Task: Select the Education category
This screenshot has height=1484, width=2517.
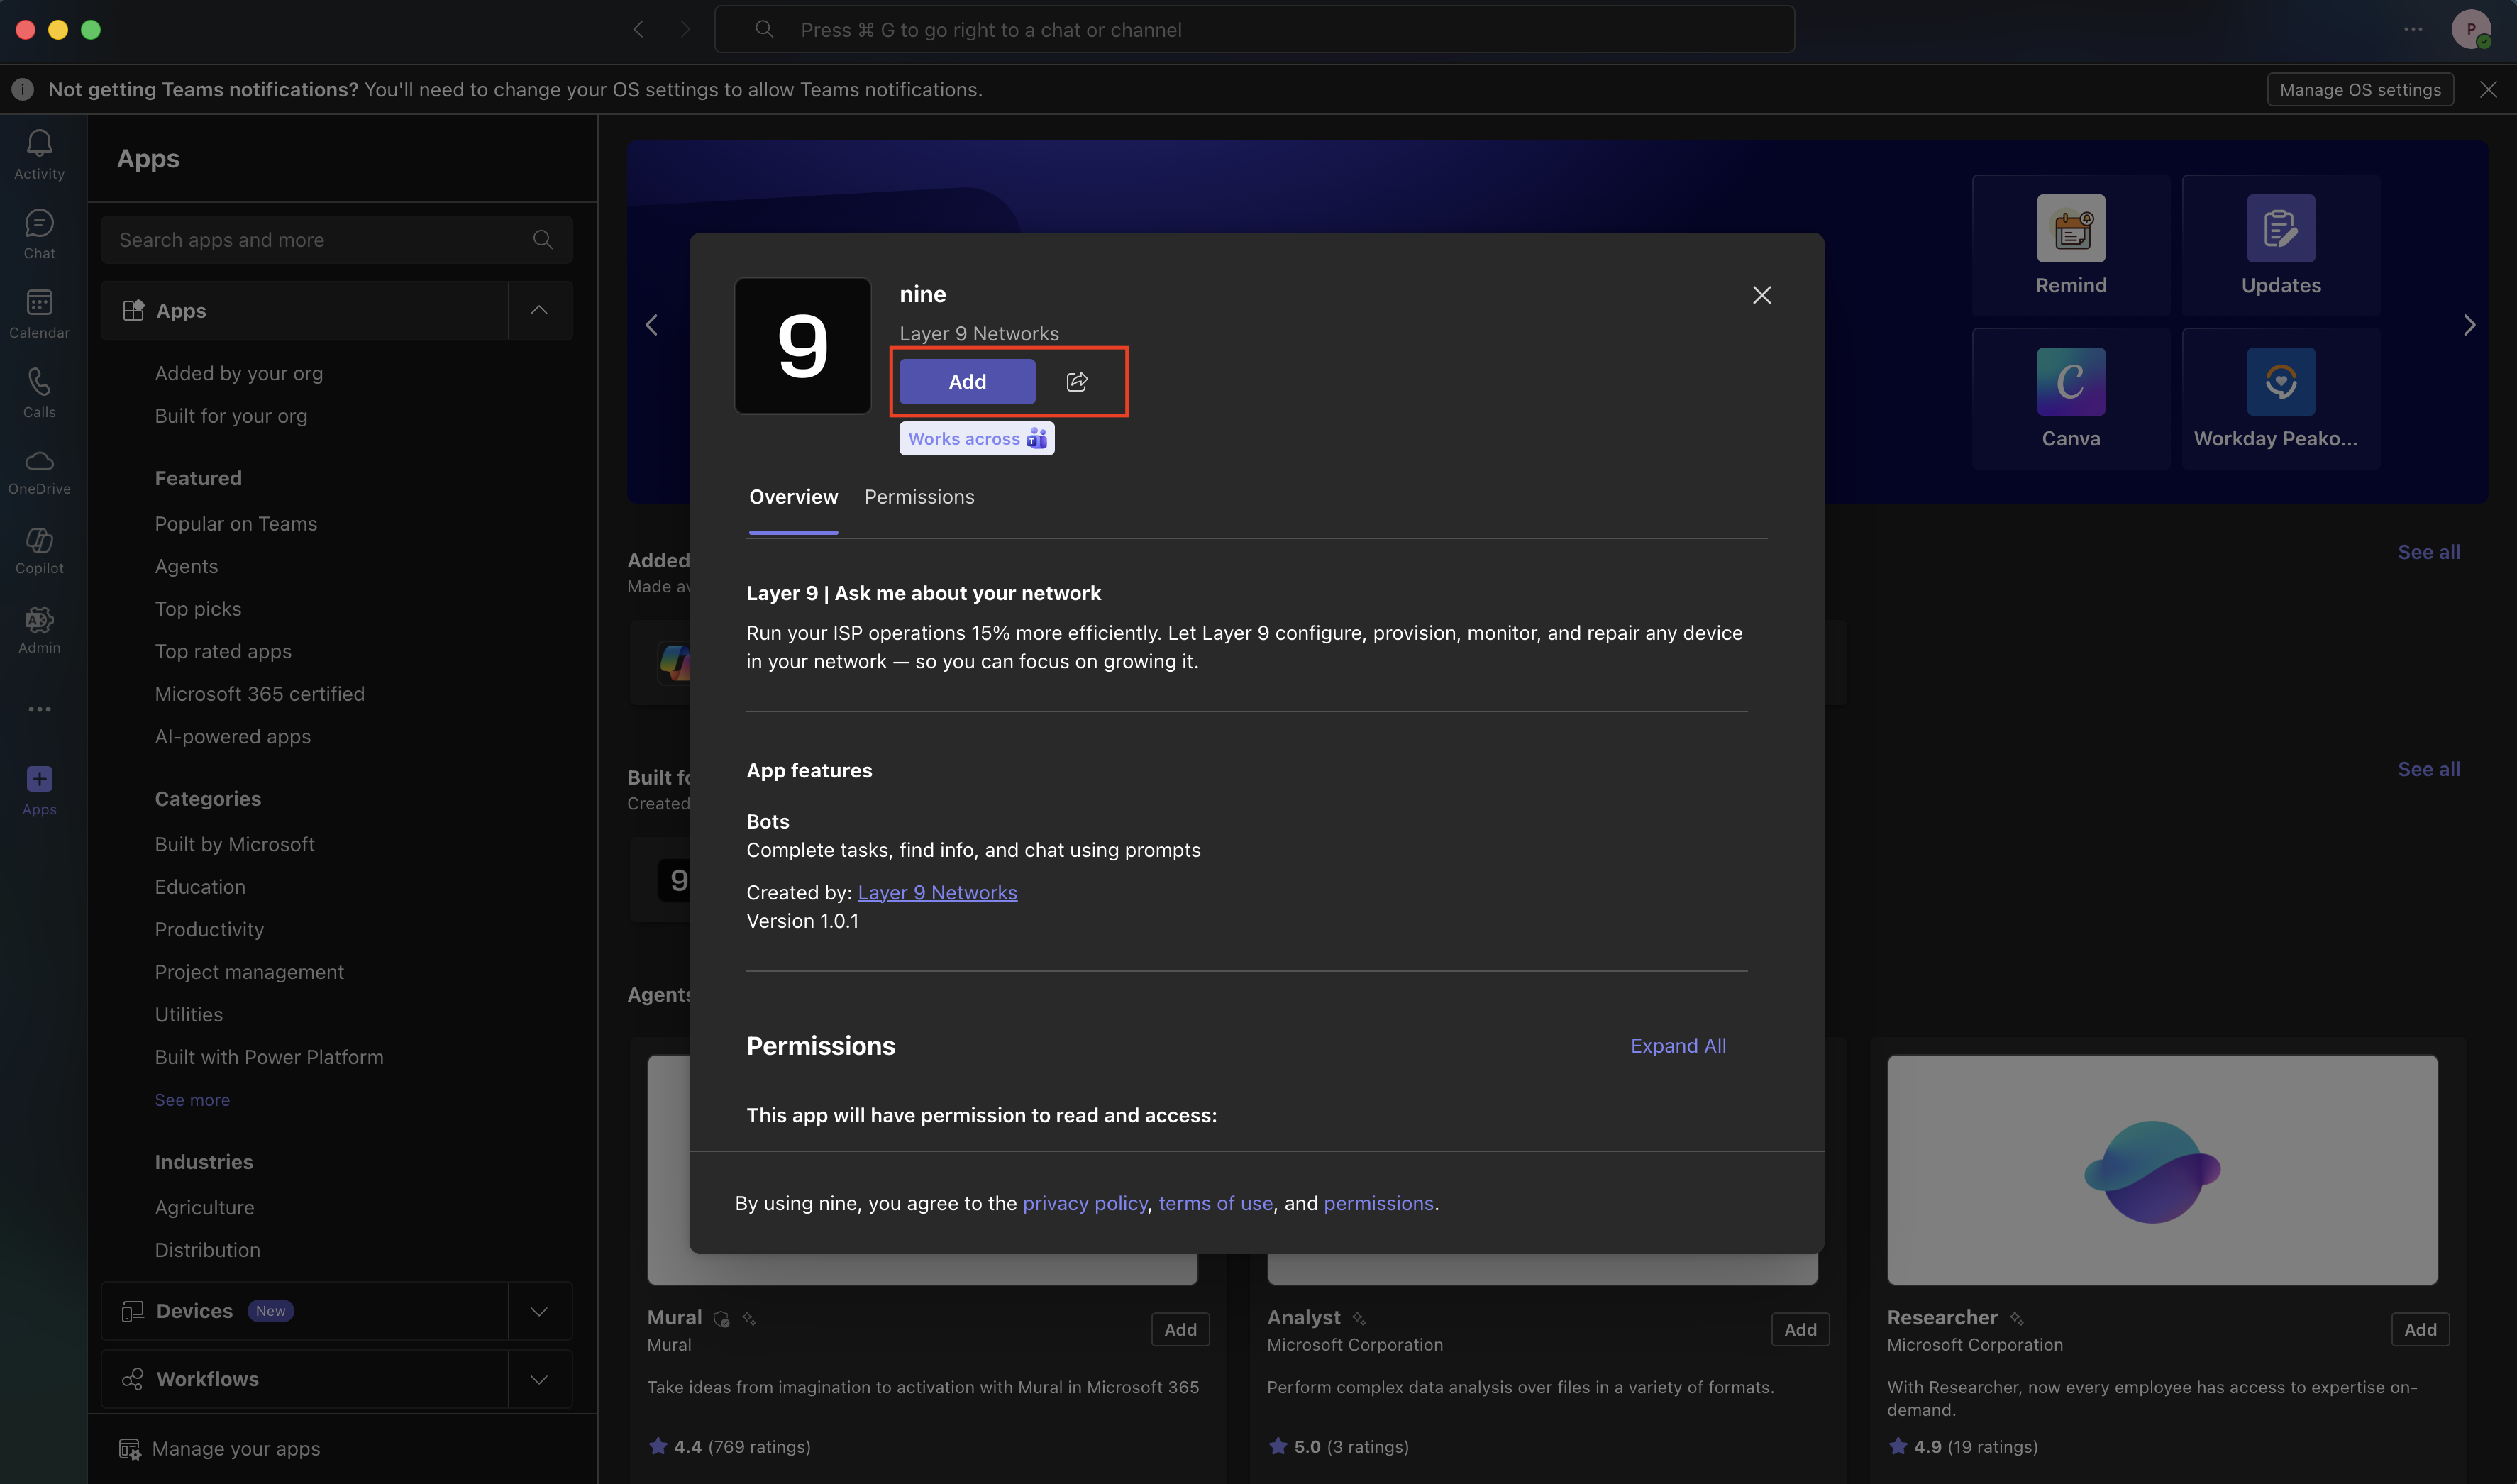Action: (x=200, y=886)
